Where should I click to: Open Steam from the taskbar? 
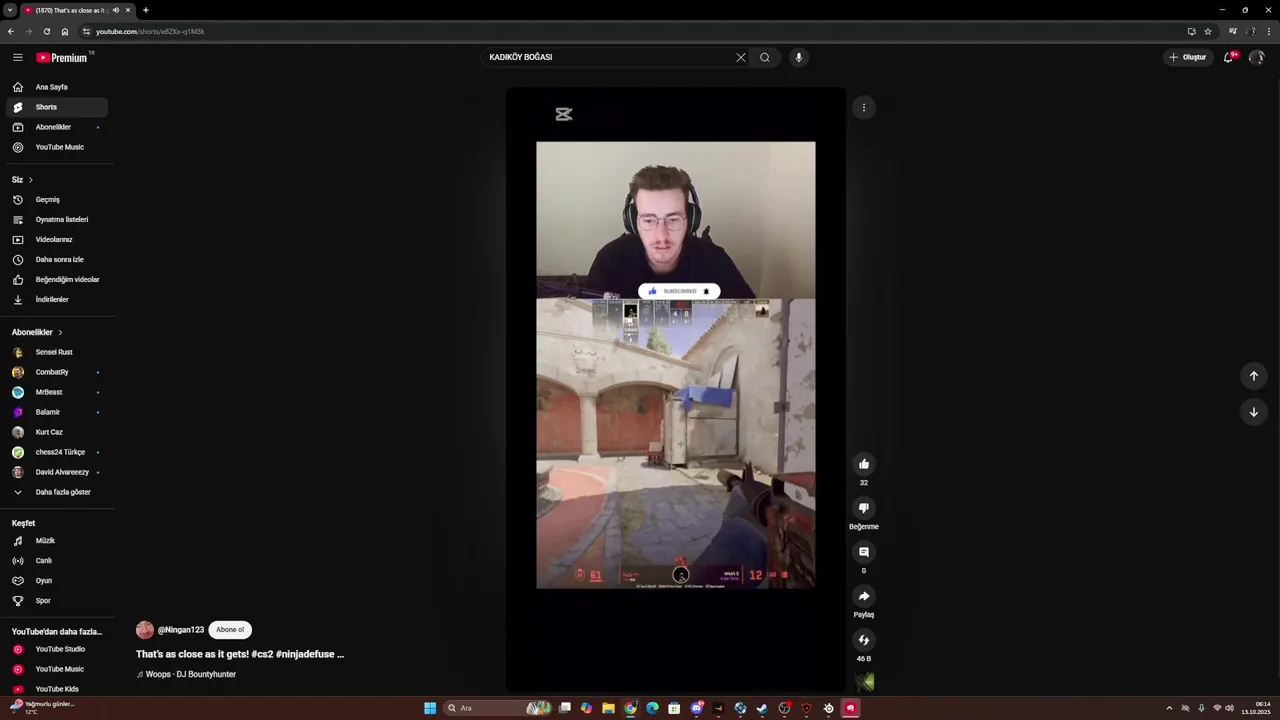click(x=762, y=708)
